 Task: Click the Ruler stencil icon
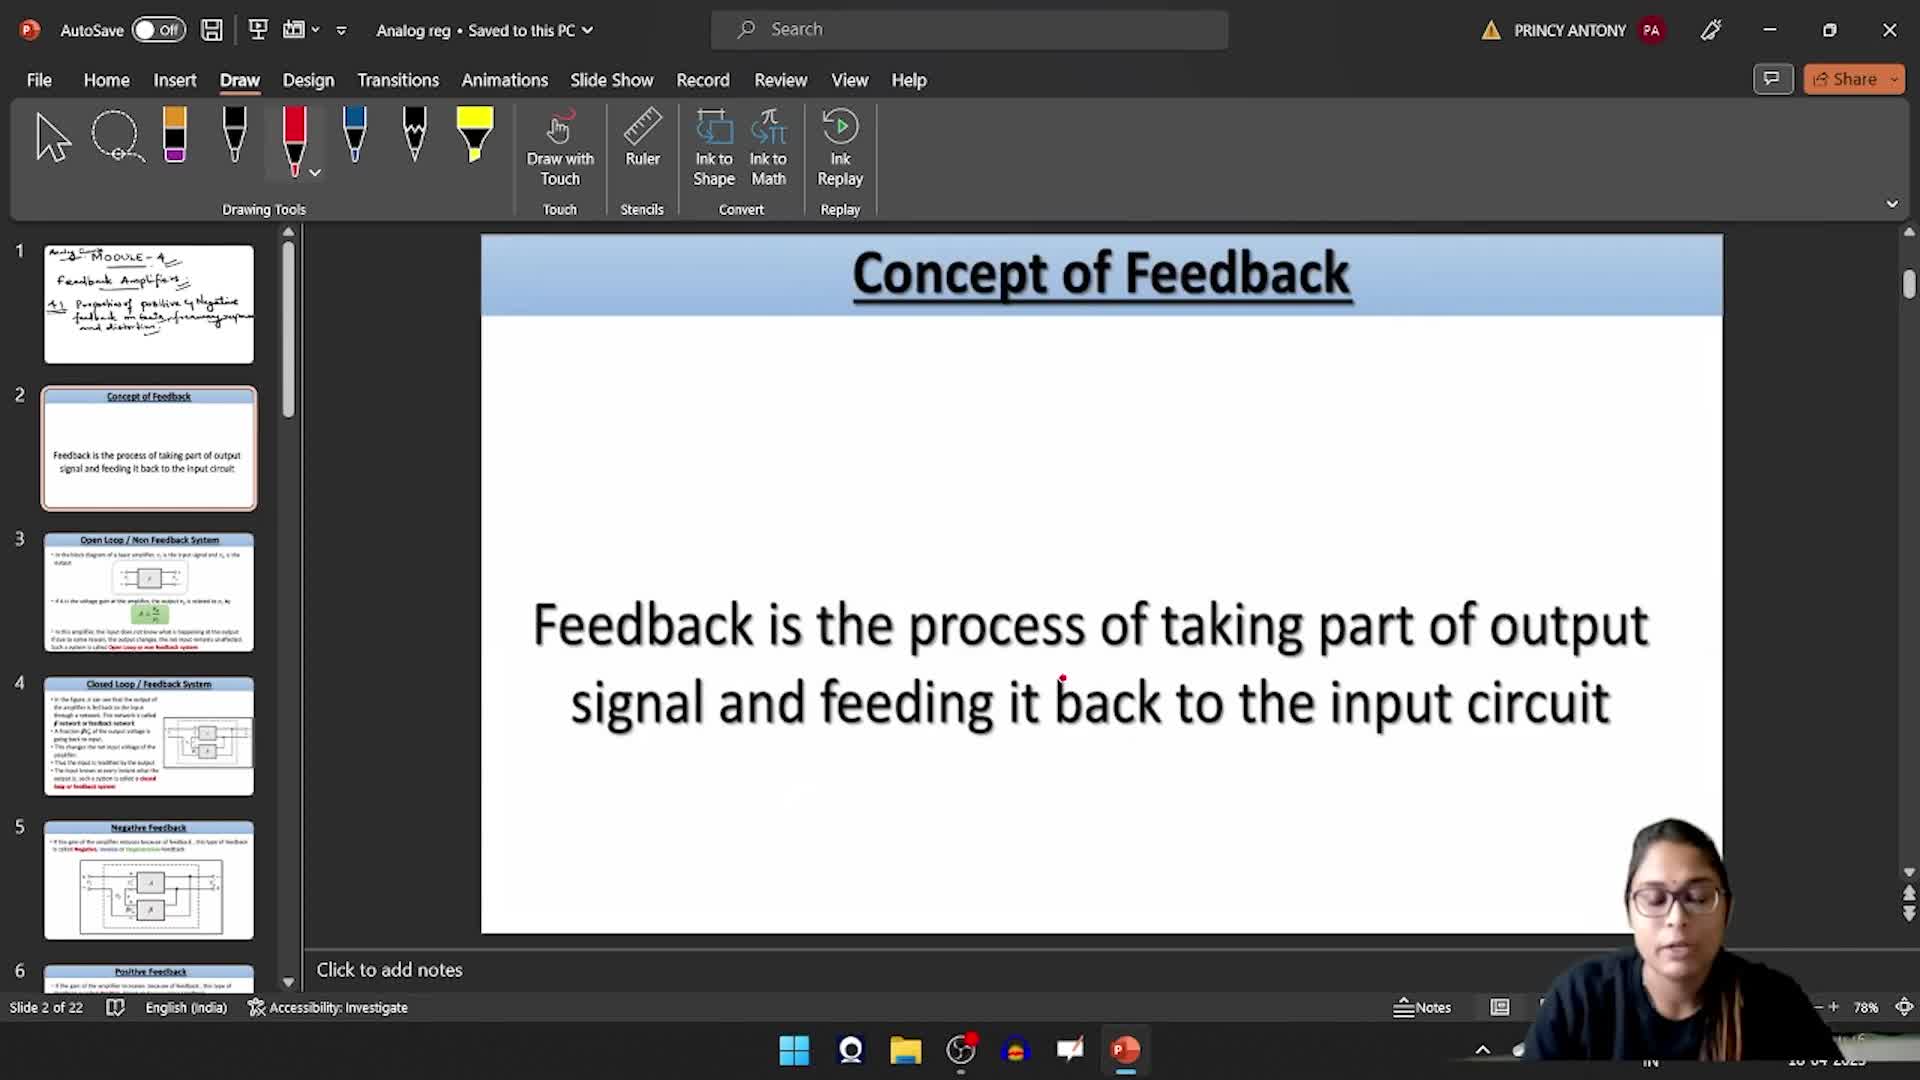(x=642, y=138)
